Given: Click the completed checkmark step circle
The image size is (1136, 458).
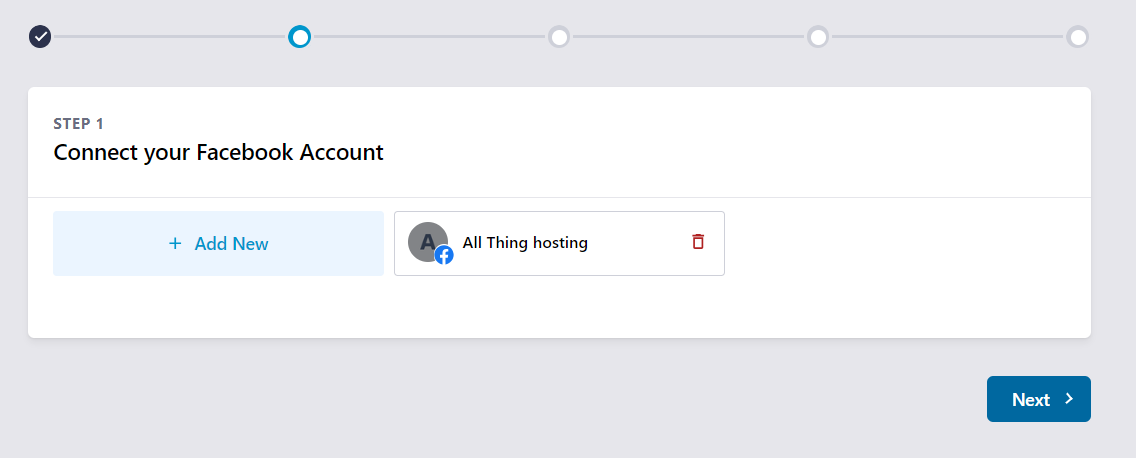Looking at the screenshot, I should click(x=40, y=37).
